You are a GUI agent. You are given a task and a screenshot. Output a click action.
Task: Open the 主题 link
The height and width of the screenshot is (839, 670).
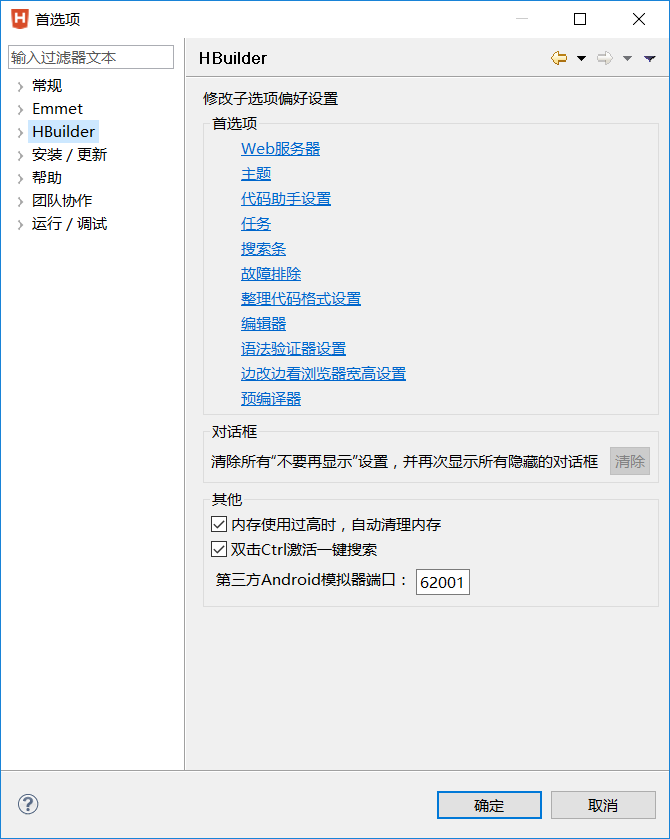pyautogui.click(x=256, y=174)
